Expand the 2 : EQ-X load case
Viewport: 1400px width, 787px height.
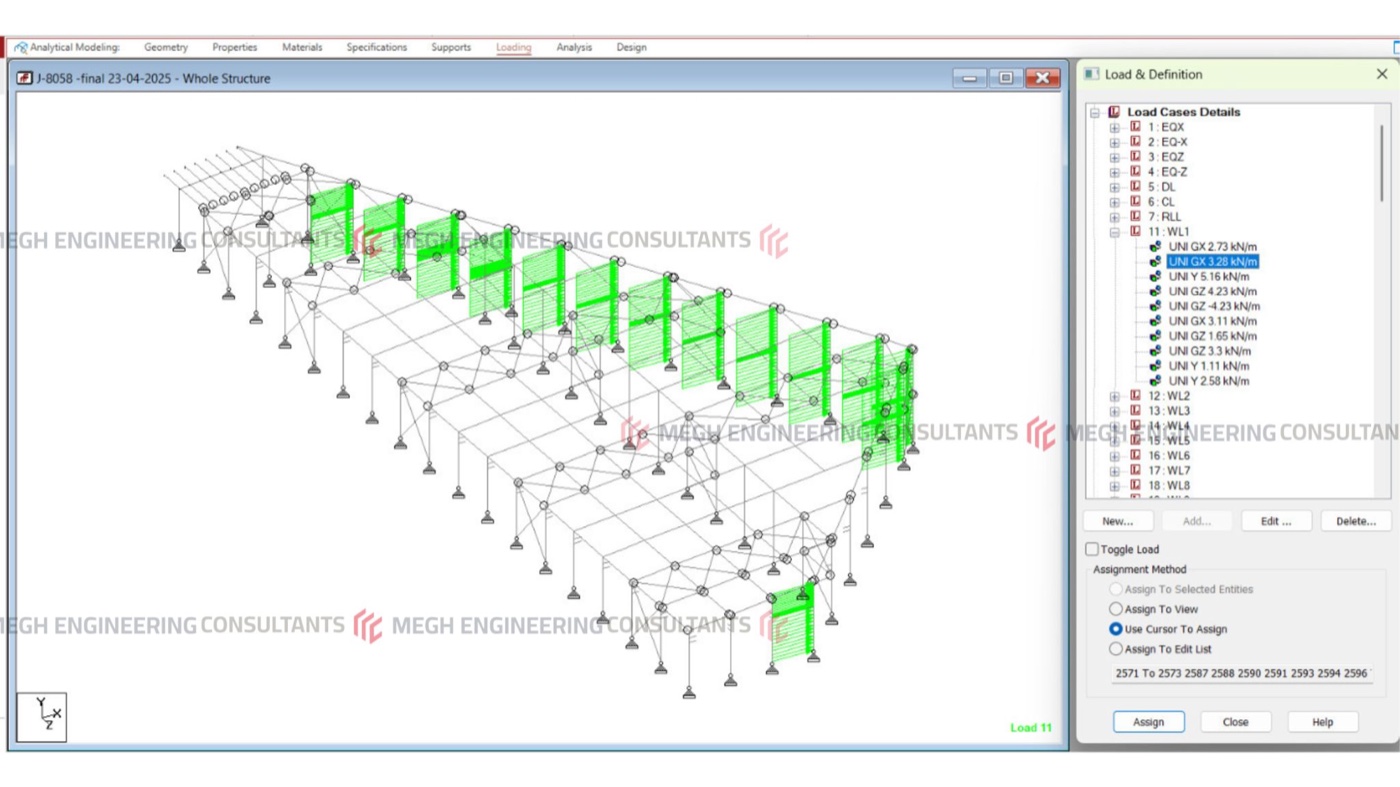click(1115, 143)
